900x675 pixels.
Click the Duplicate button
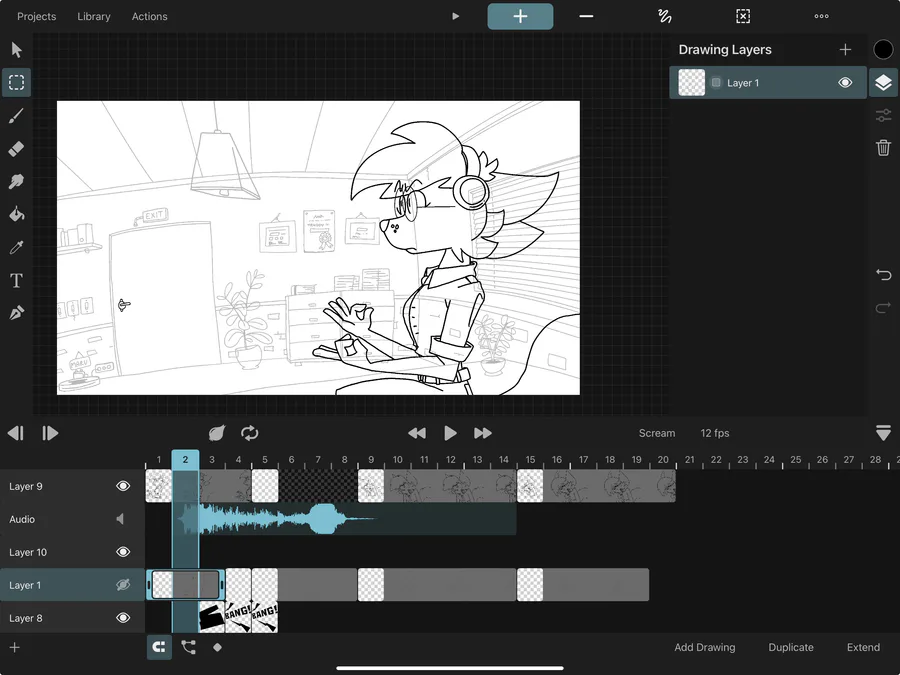point(790,647)
